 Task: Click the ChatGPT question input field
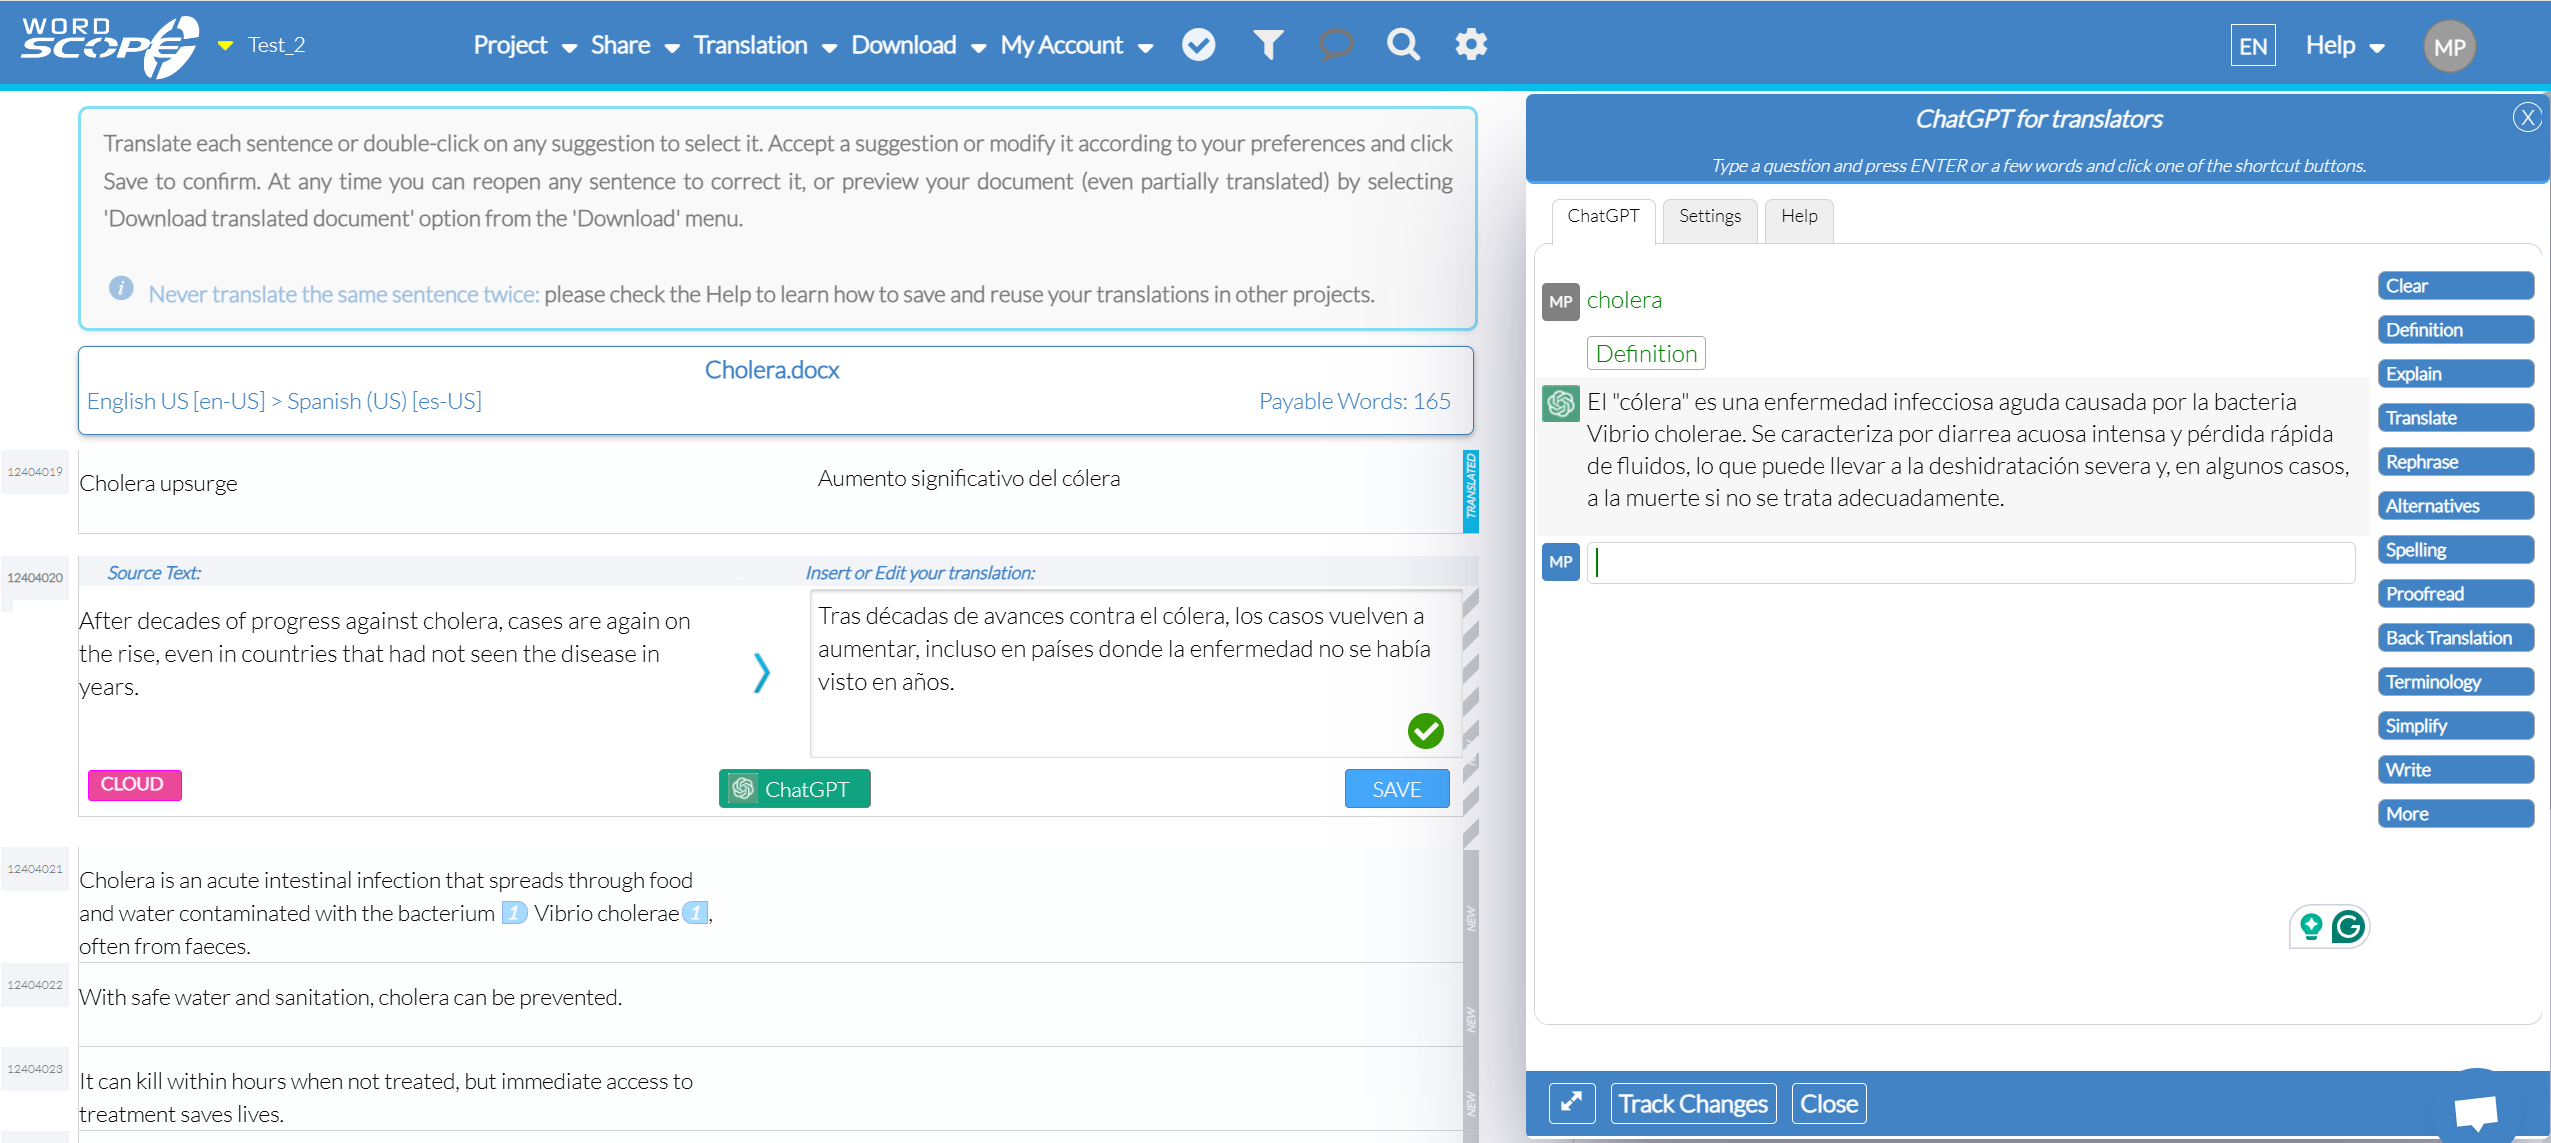point(1970,563)
